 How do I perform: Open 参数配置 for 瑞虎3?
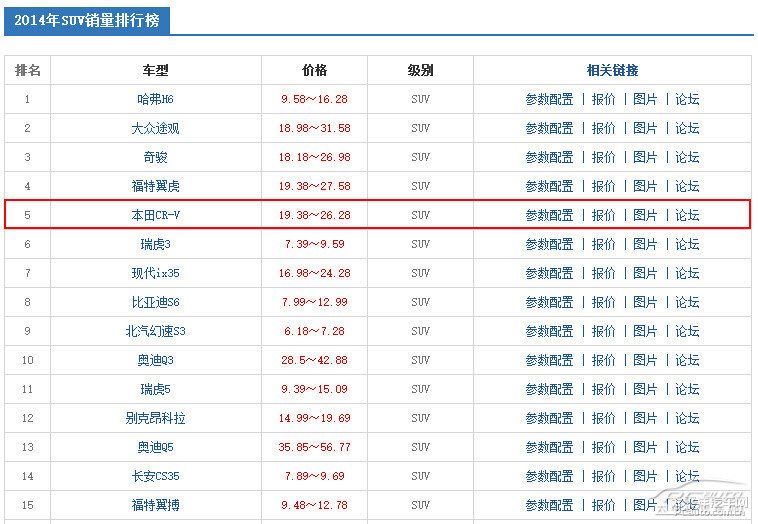[x=549, y=244]
